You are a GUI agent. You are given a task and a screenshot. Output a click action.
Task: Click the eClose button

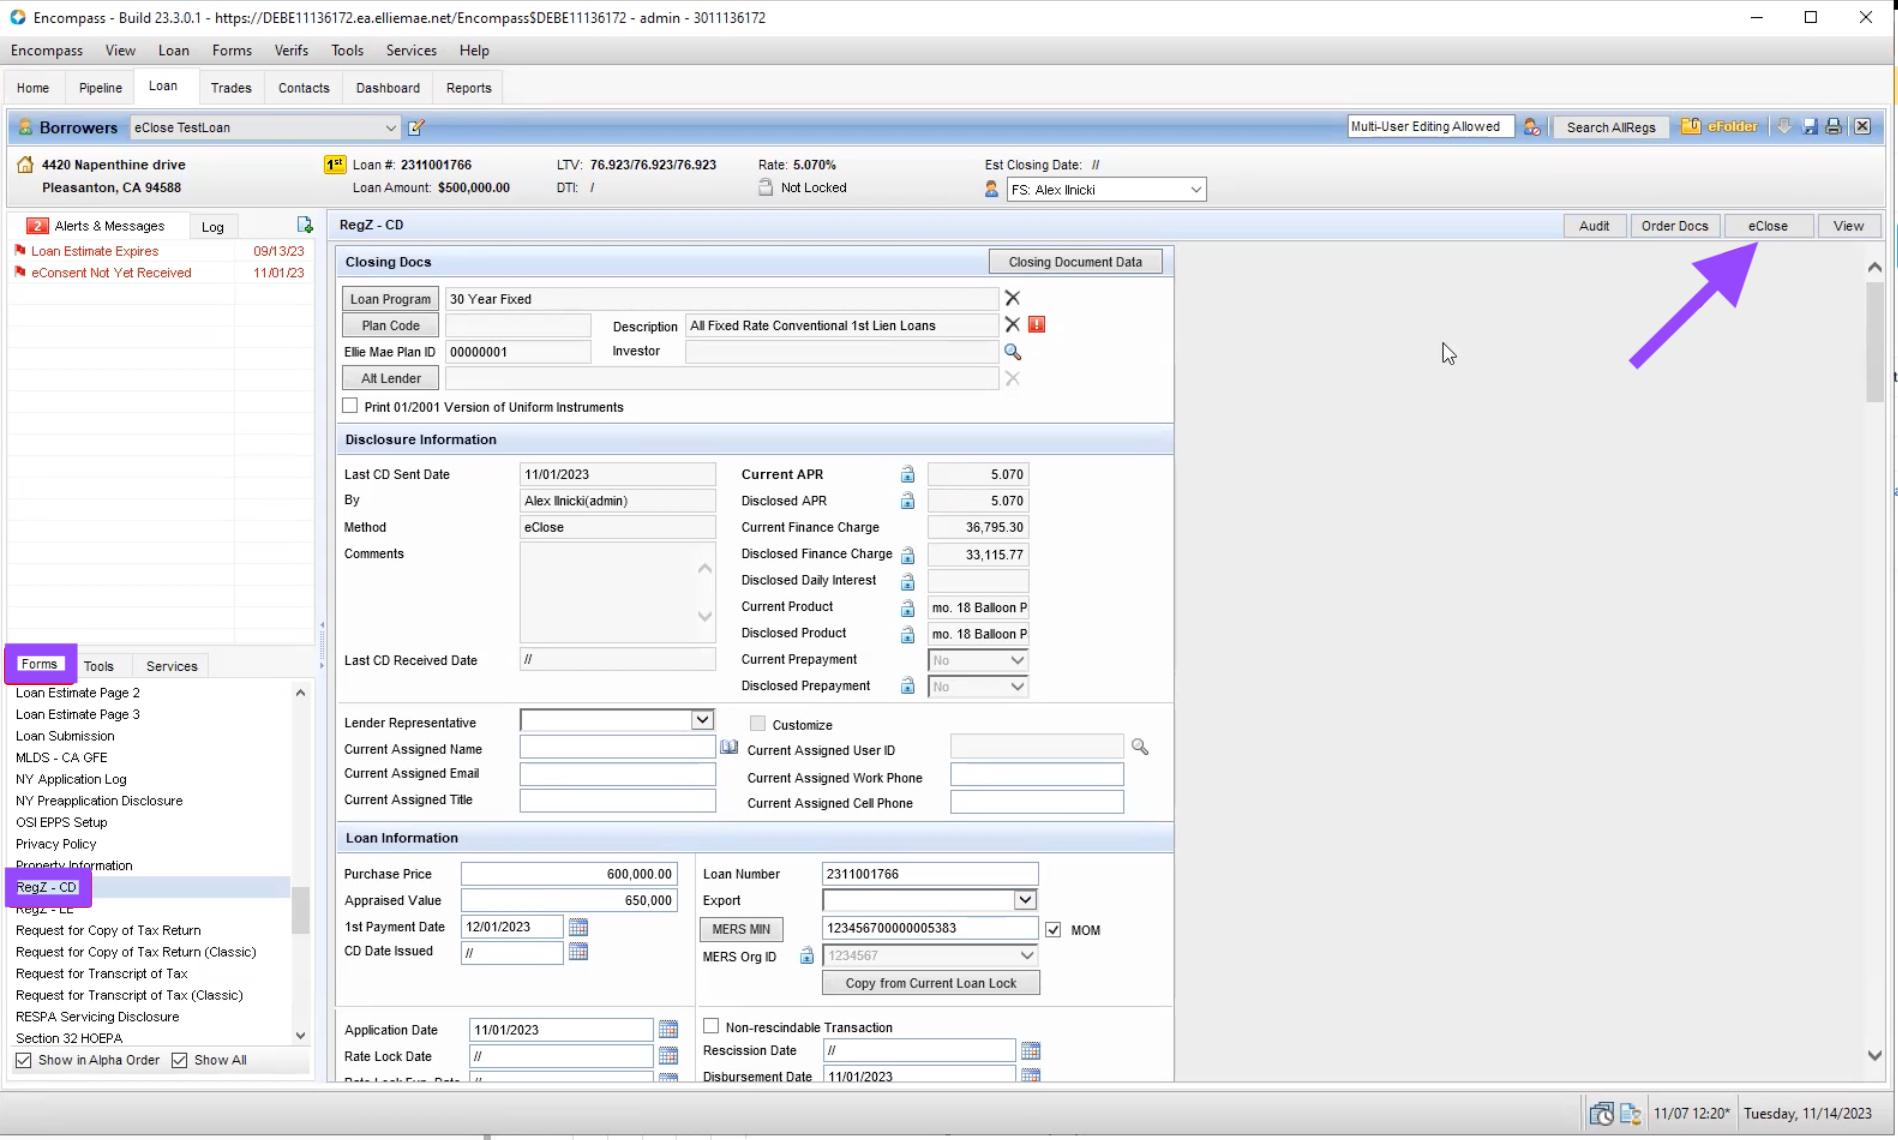(x=1767, y=225)
